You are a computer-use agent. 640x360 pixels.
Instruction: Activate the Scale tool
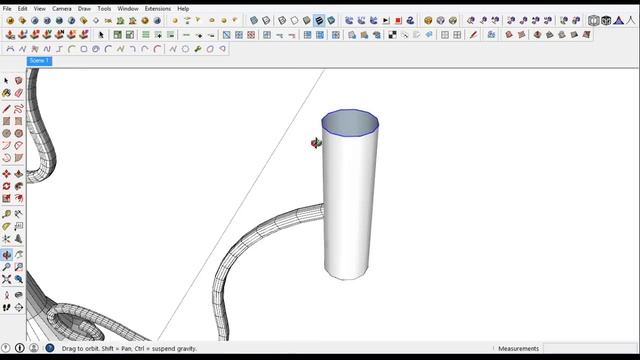pos(6,198)
